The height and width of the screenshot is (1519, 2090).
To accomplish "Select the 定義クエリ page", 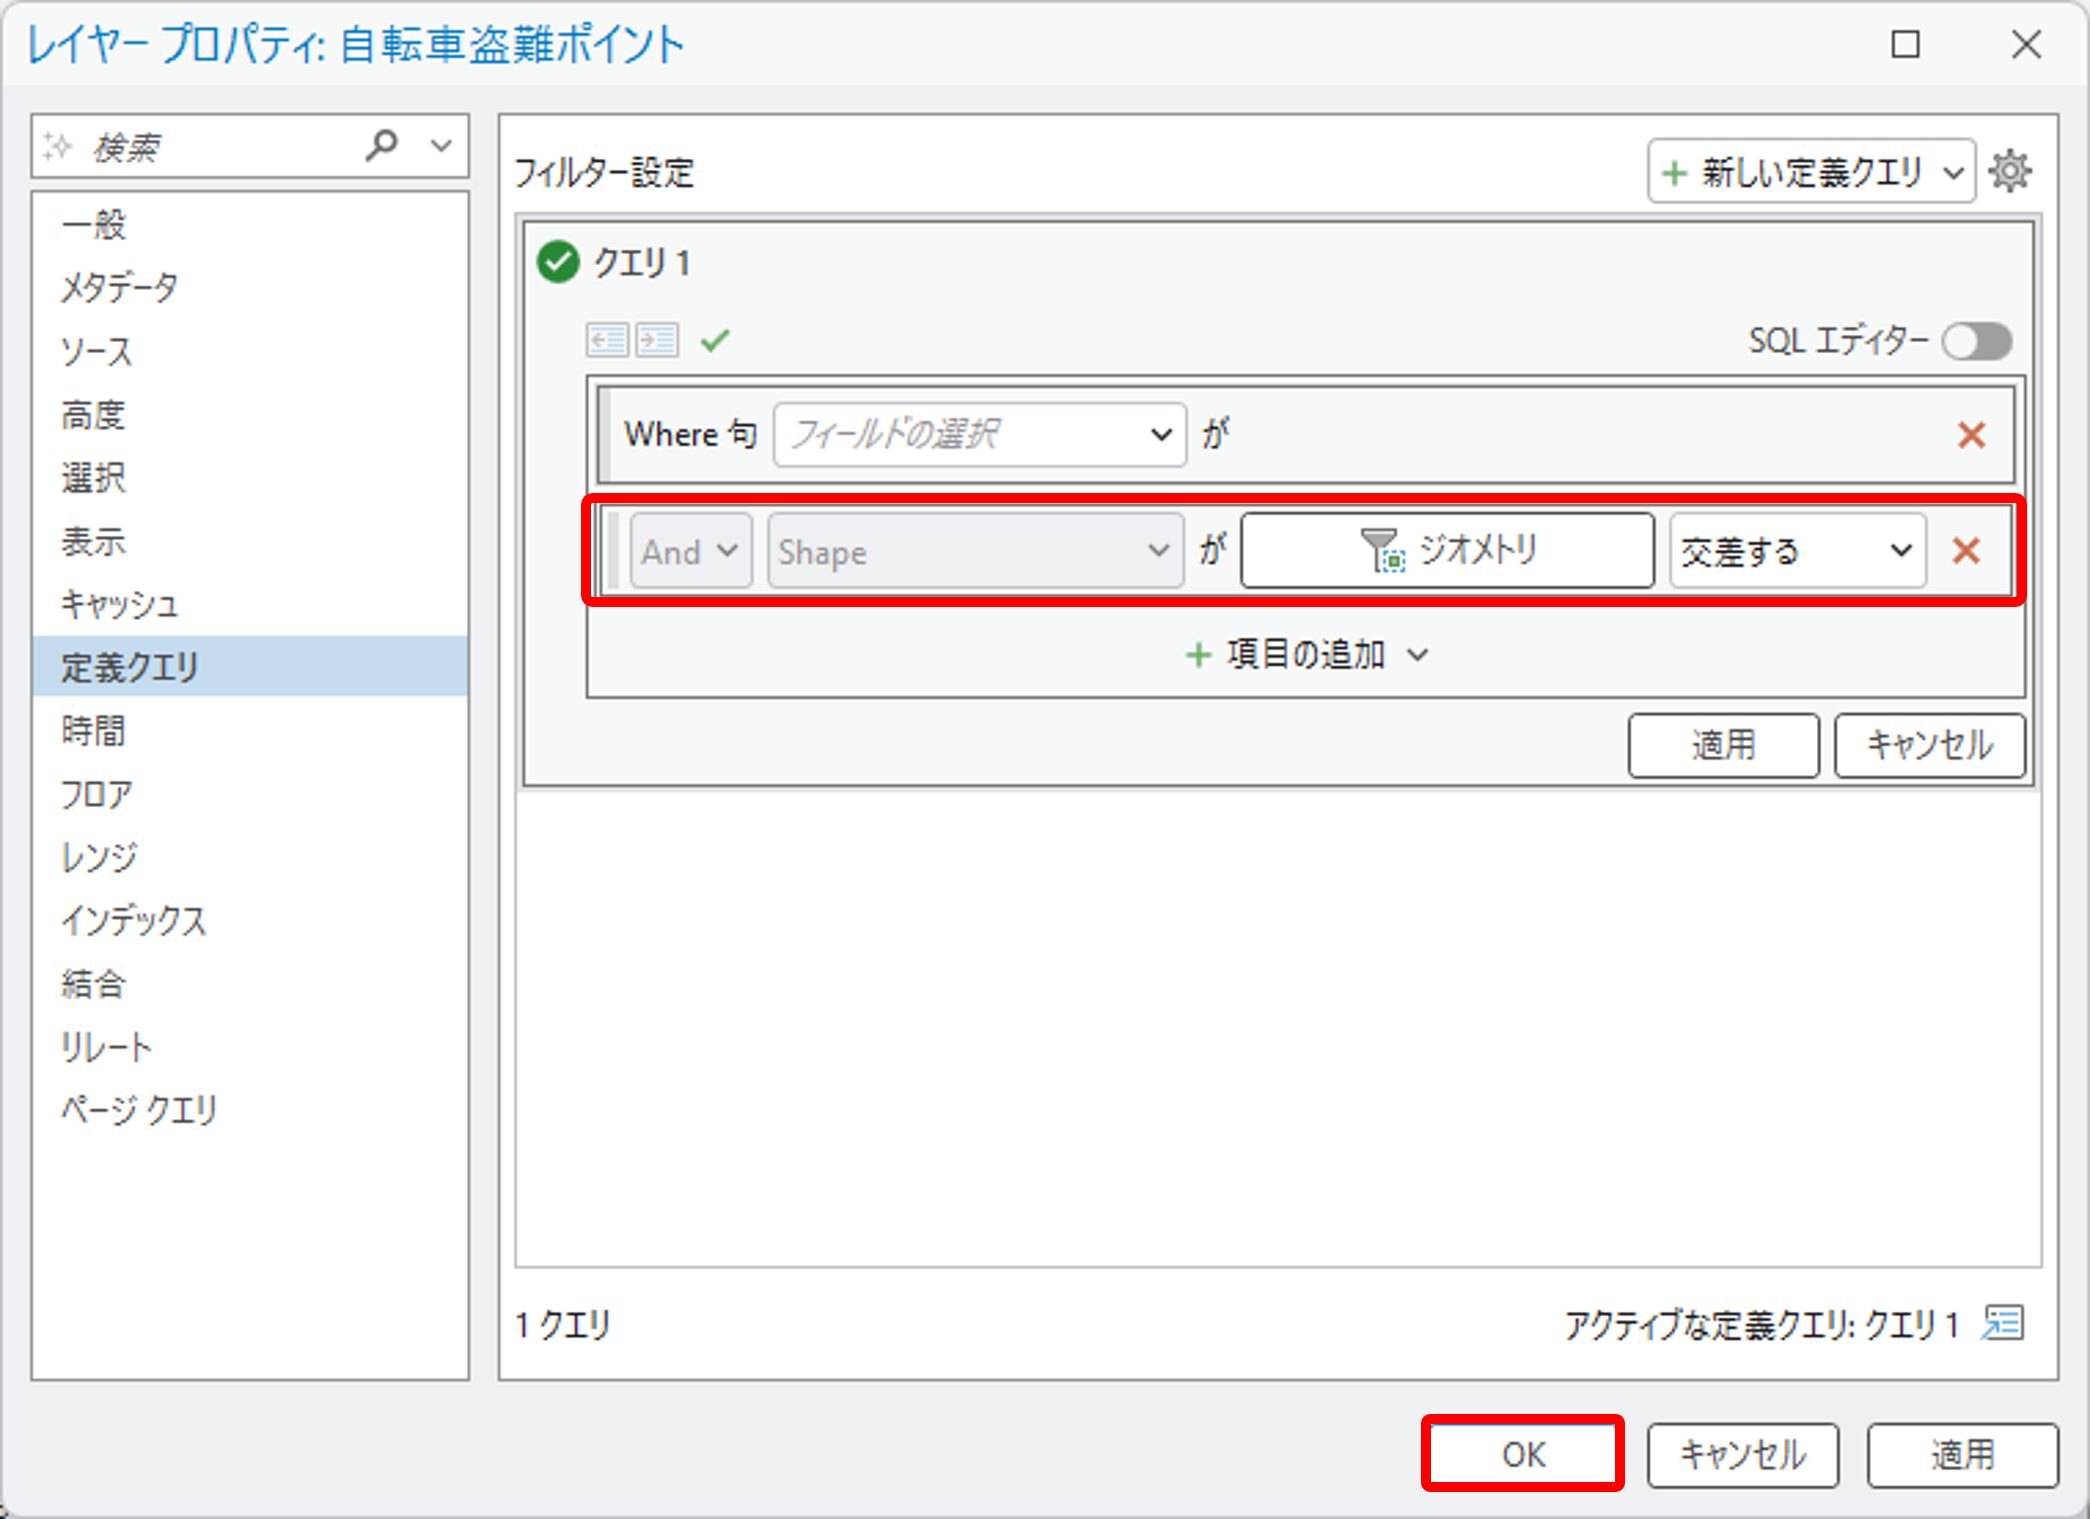I will [250, 667].
